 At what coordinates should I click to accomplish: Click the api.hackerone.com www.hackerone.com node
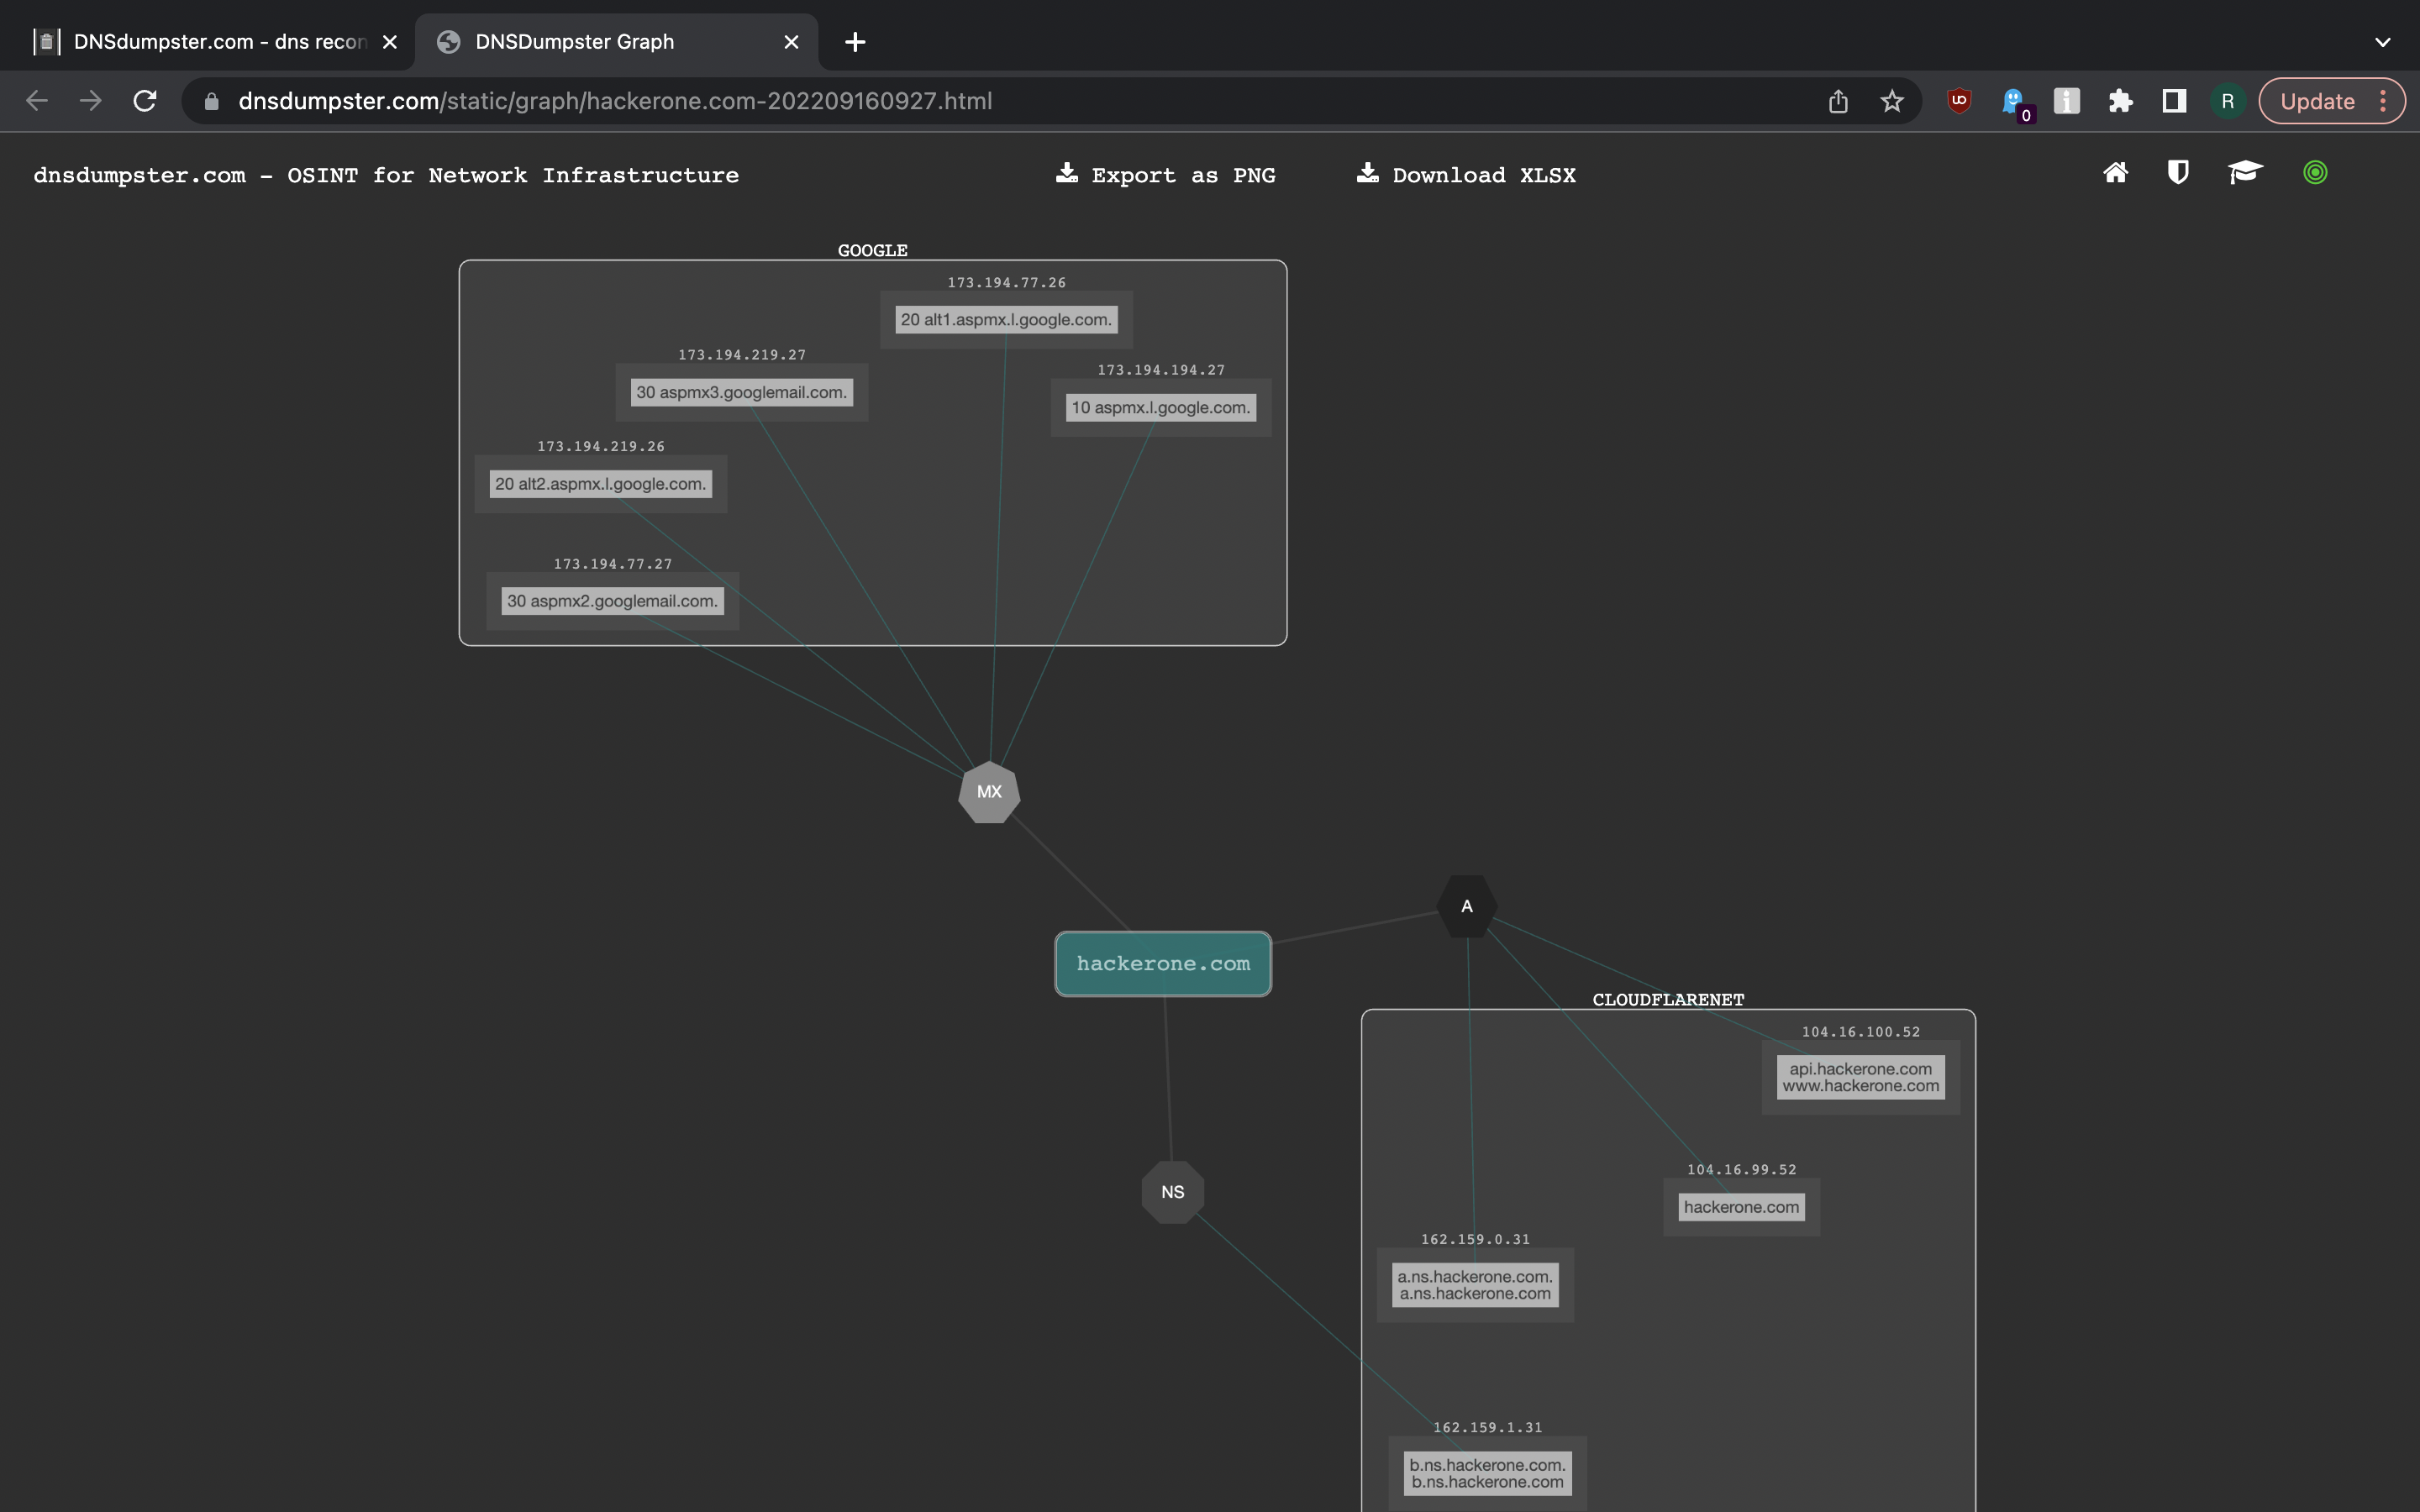[x=1861, y=1077]
